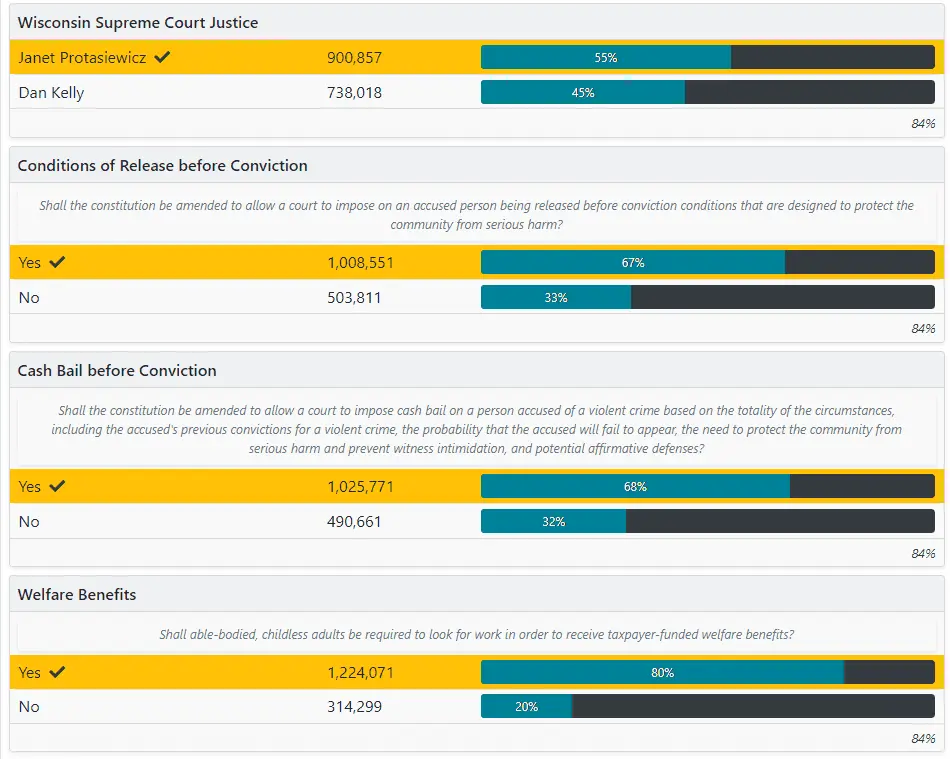Click the Cash Bail before Conviction heading
The image size is (950, 759).
point(117,371)
